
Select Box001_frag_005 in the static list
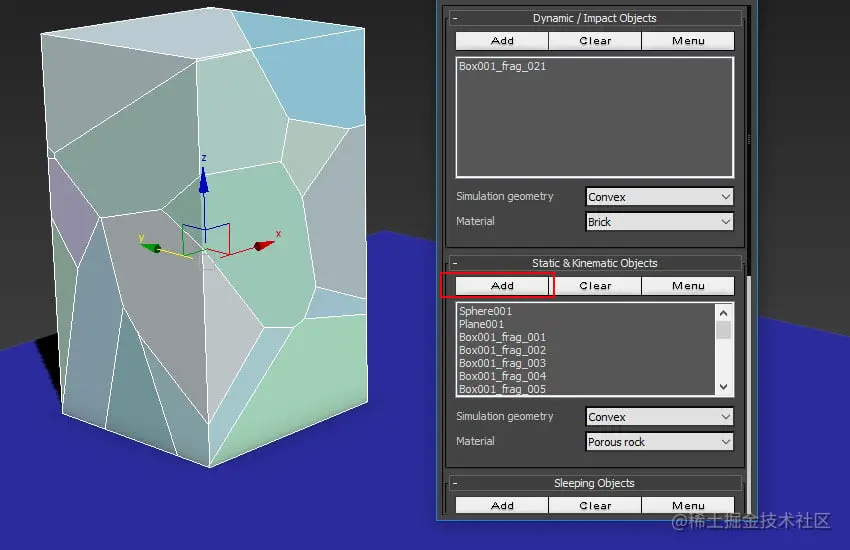point(502,389)
